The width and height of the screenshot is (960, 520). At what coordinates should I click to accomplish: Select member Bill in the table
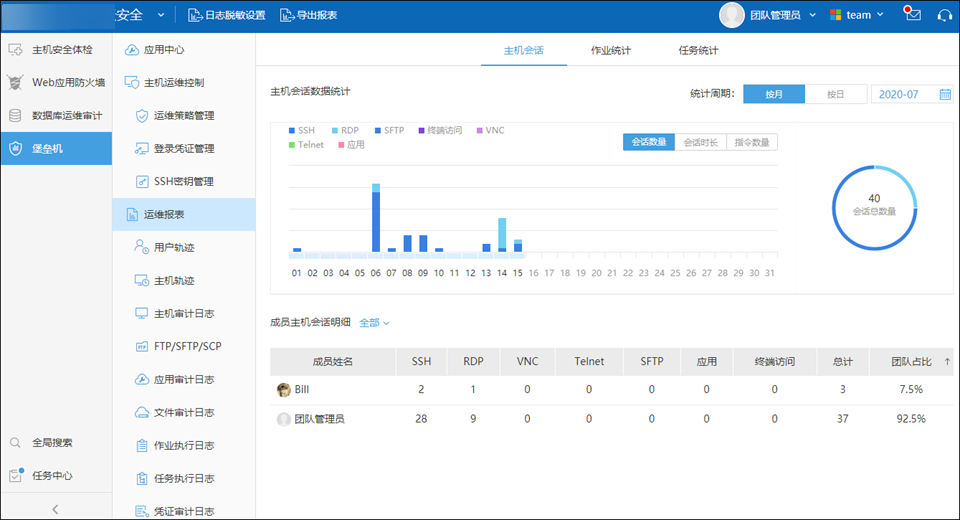coord(302,390)
